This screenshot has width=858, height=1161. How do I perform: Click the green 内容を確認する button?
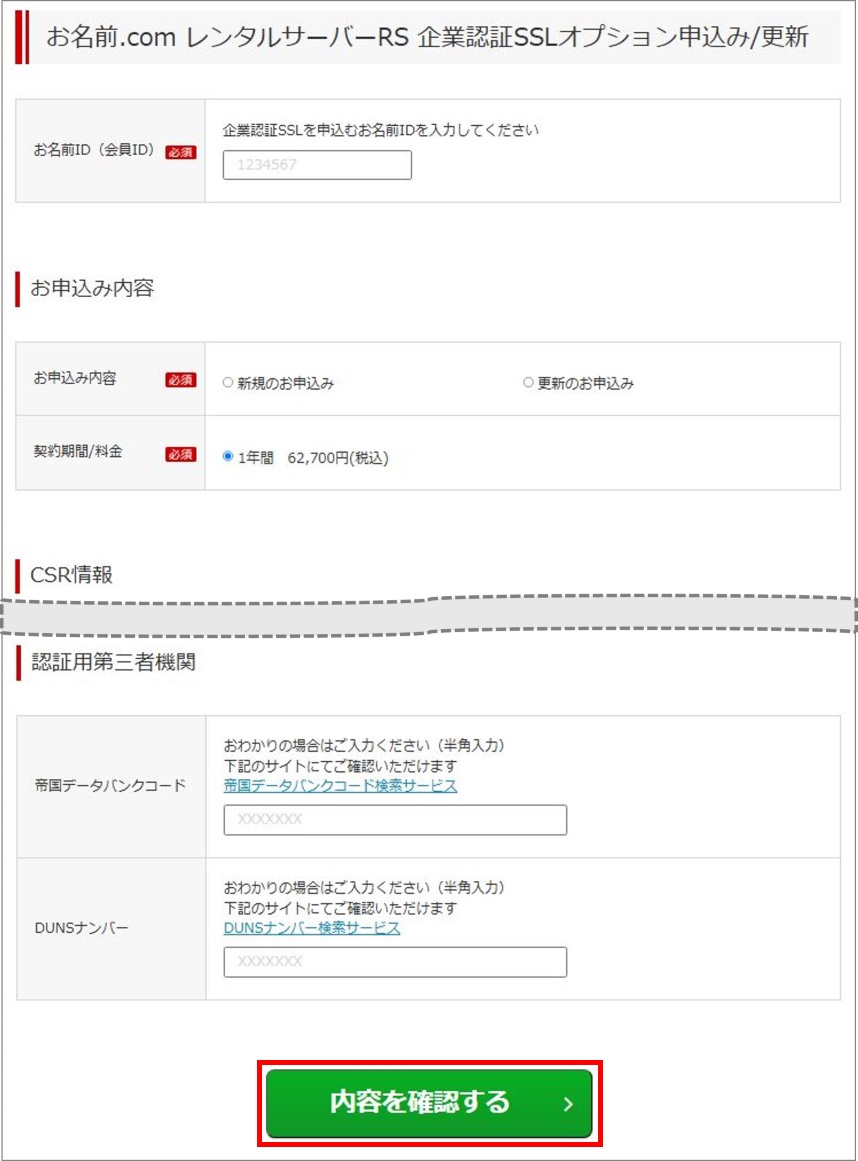429,1103
